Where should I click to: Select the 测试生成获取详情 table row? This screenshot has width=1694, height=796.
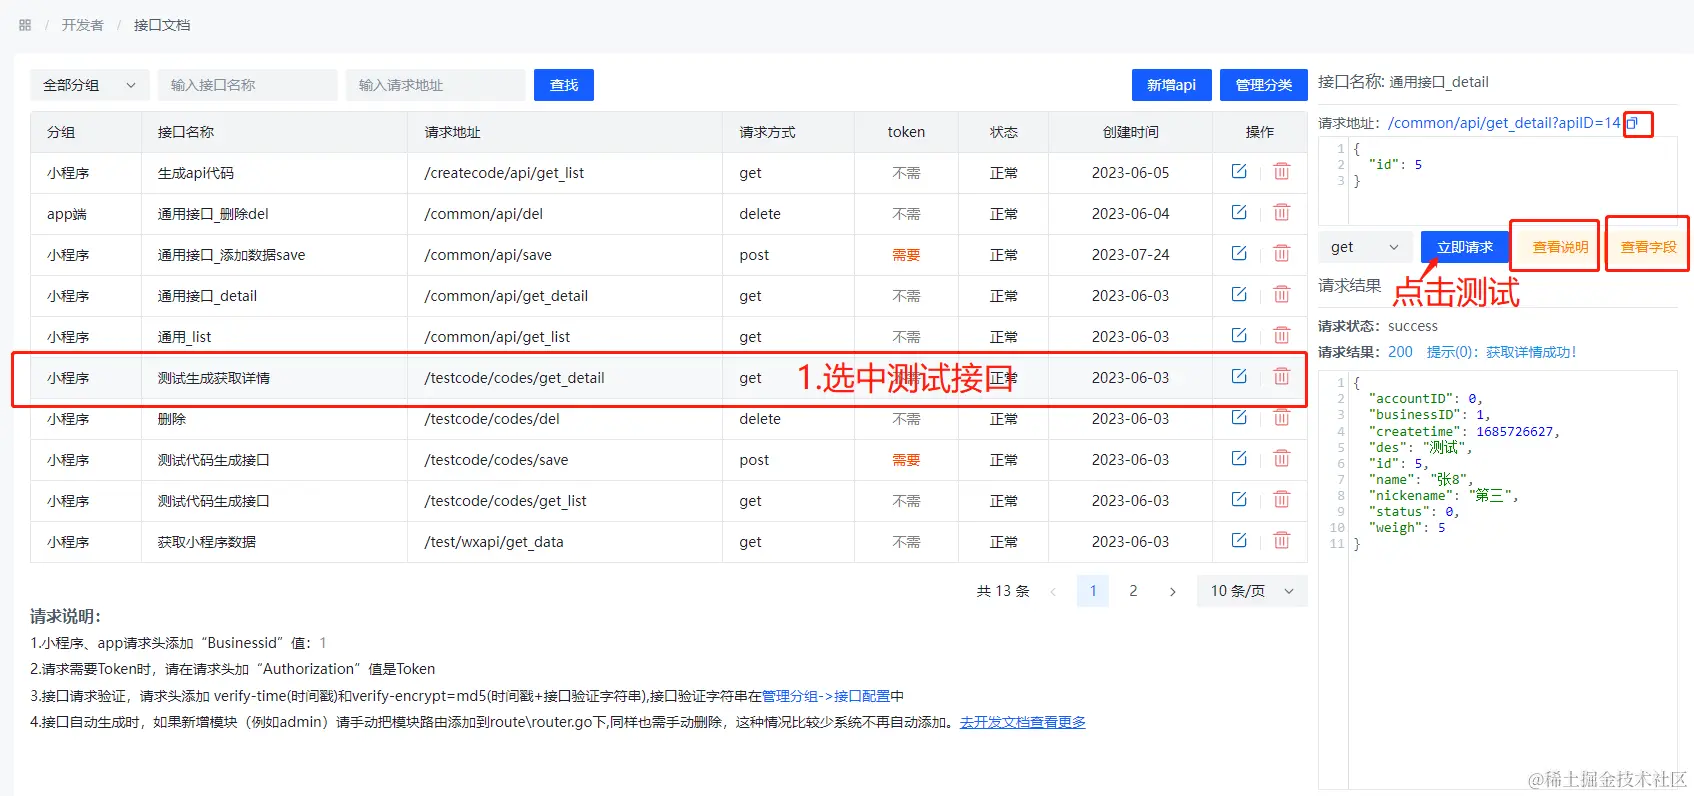(669, 378)
